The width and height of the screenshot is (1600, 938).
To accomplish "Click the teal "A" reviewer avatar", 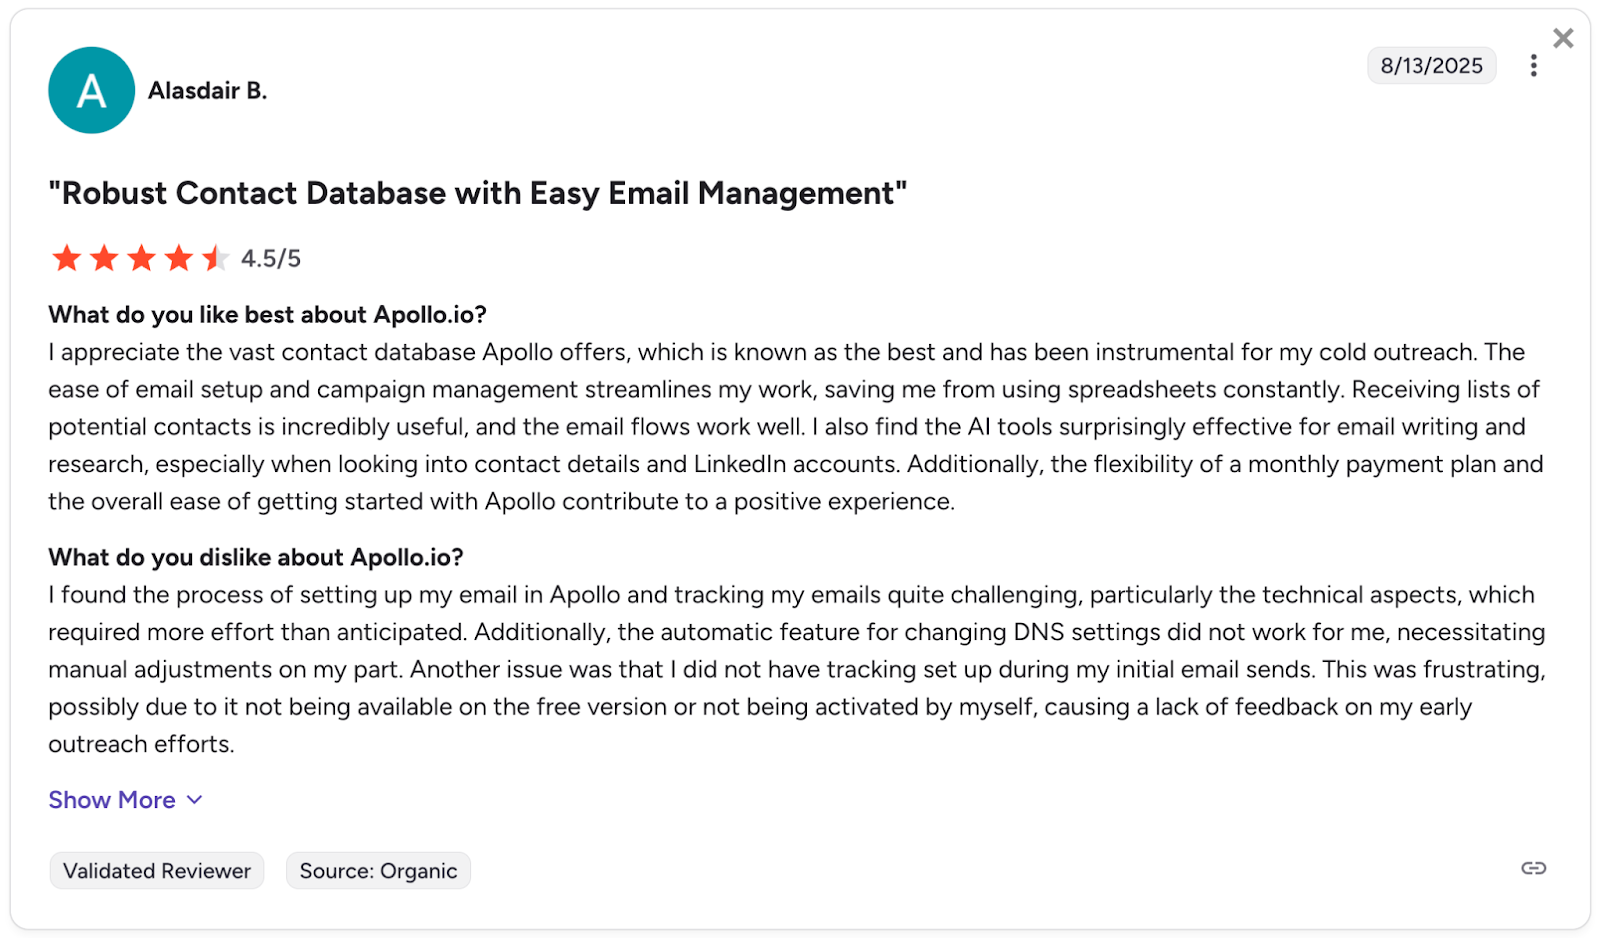I will 91,90.
